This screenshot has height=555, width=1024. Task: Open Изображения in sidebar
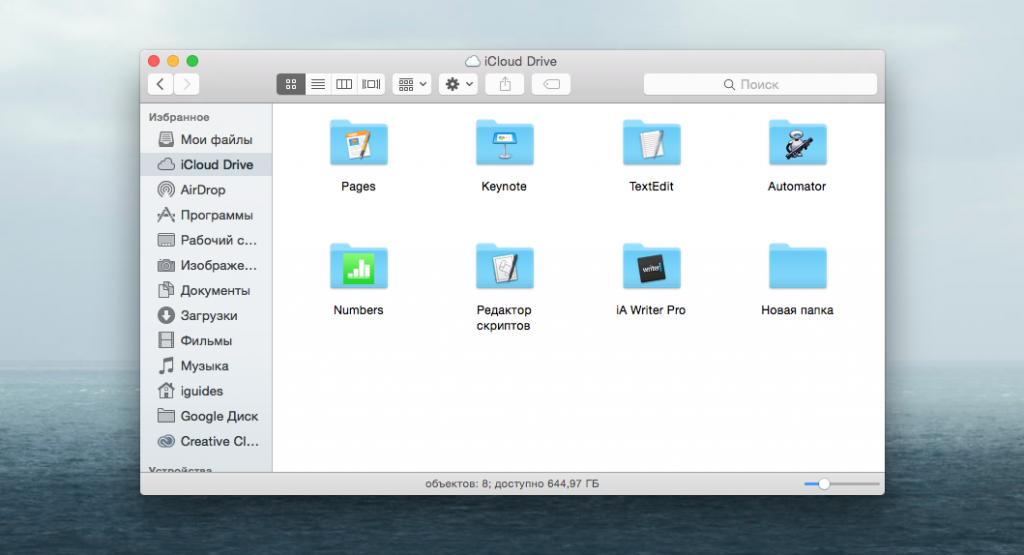206,265
